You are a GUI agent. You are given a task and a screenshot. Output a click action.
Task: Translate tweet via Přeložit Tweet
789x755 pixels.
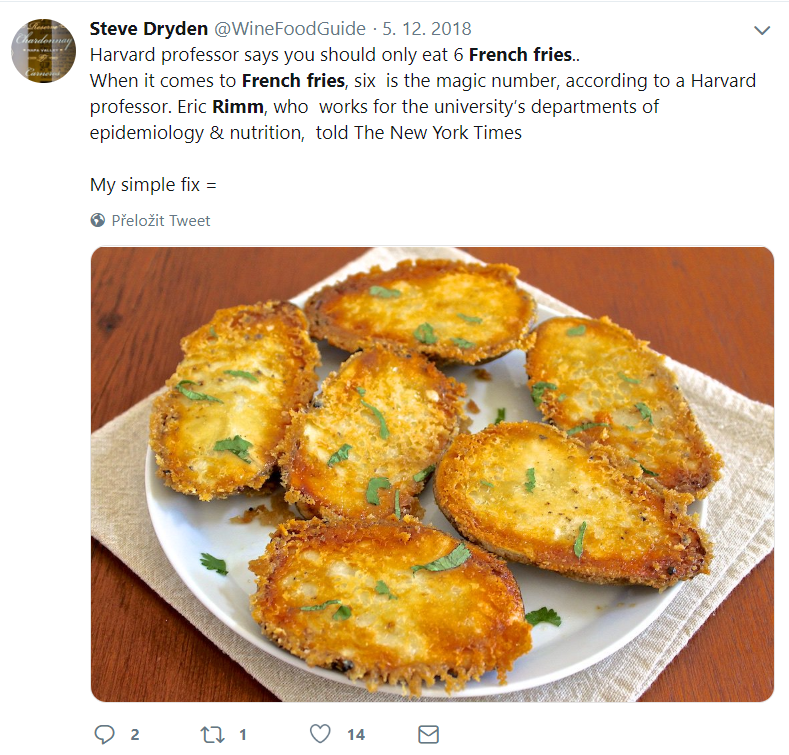(160, 220)
